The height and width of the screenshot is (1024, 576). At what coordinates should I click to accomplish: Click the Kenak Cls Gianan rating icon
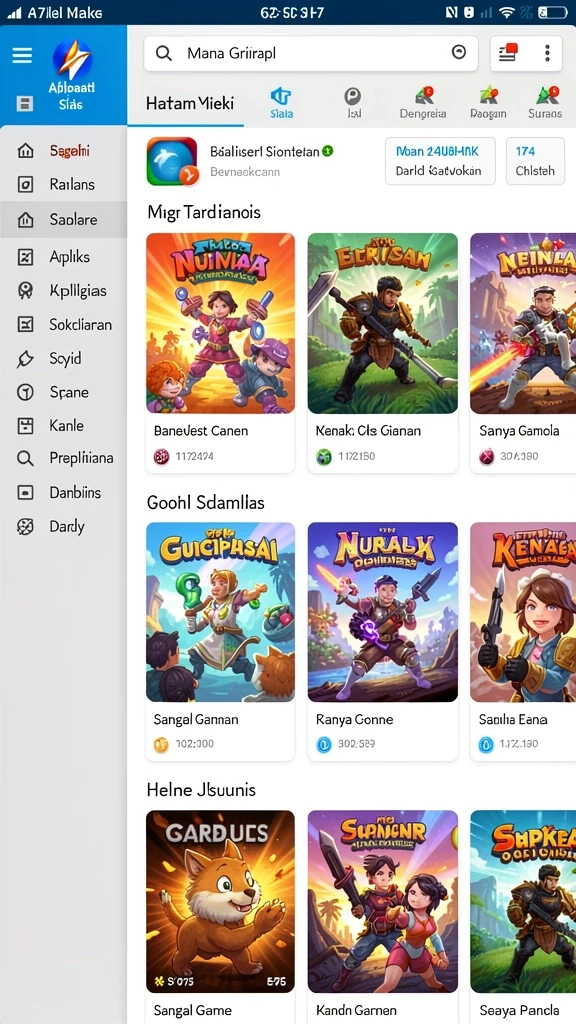pos(324,456)
